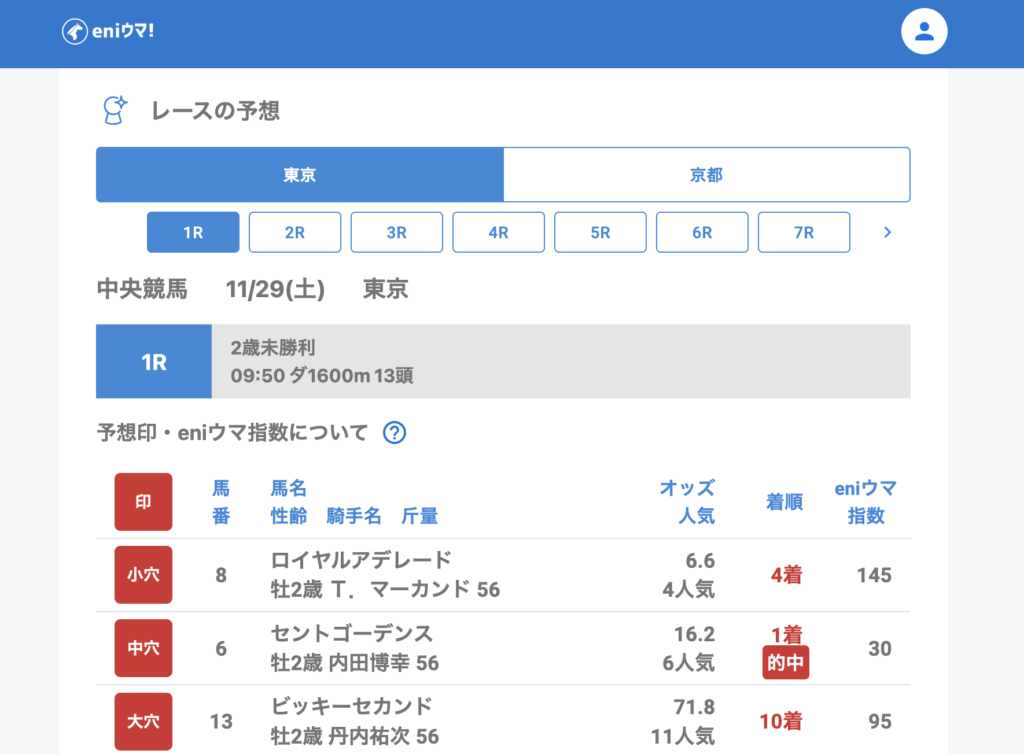Go to race 4R

499,232
